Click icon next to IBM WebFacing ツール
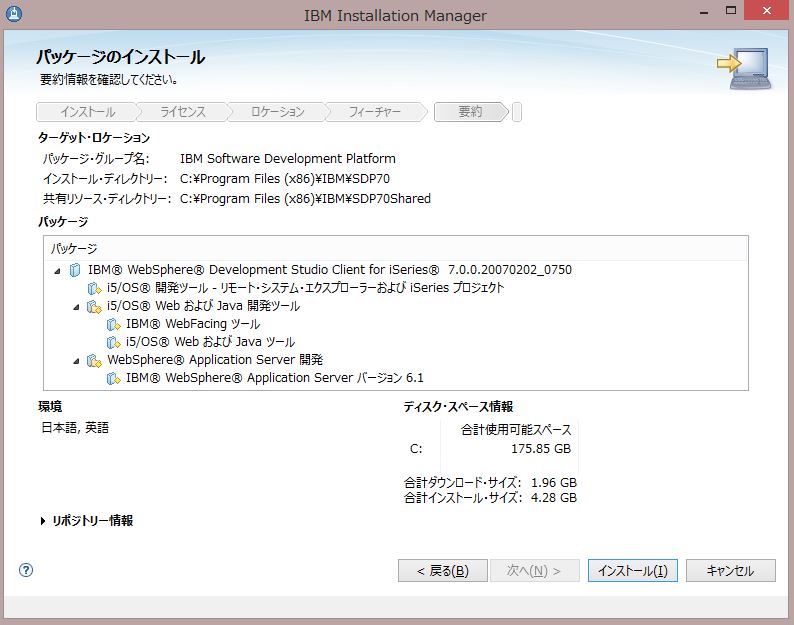This screenshot has height=625, width=794. 113,324
